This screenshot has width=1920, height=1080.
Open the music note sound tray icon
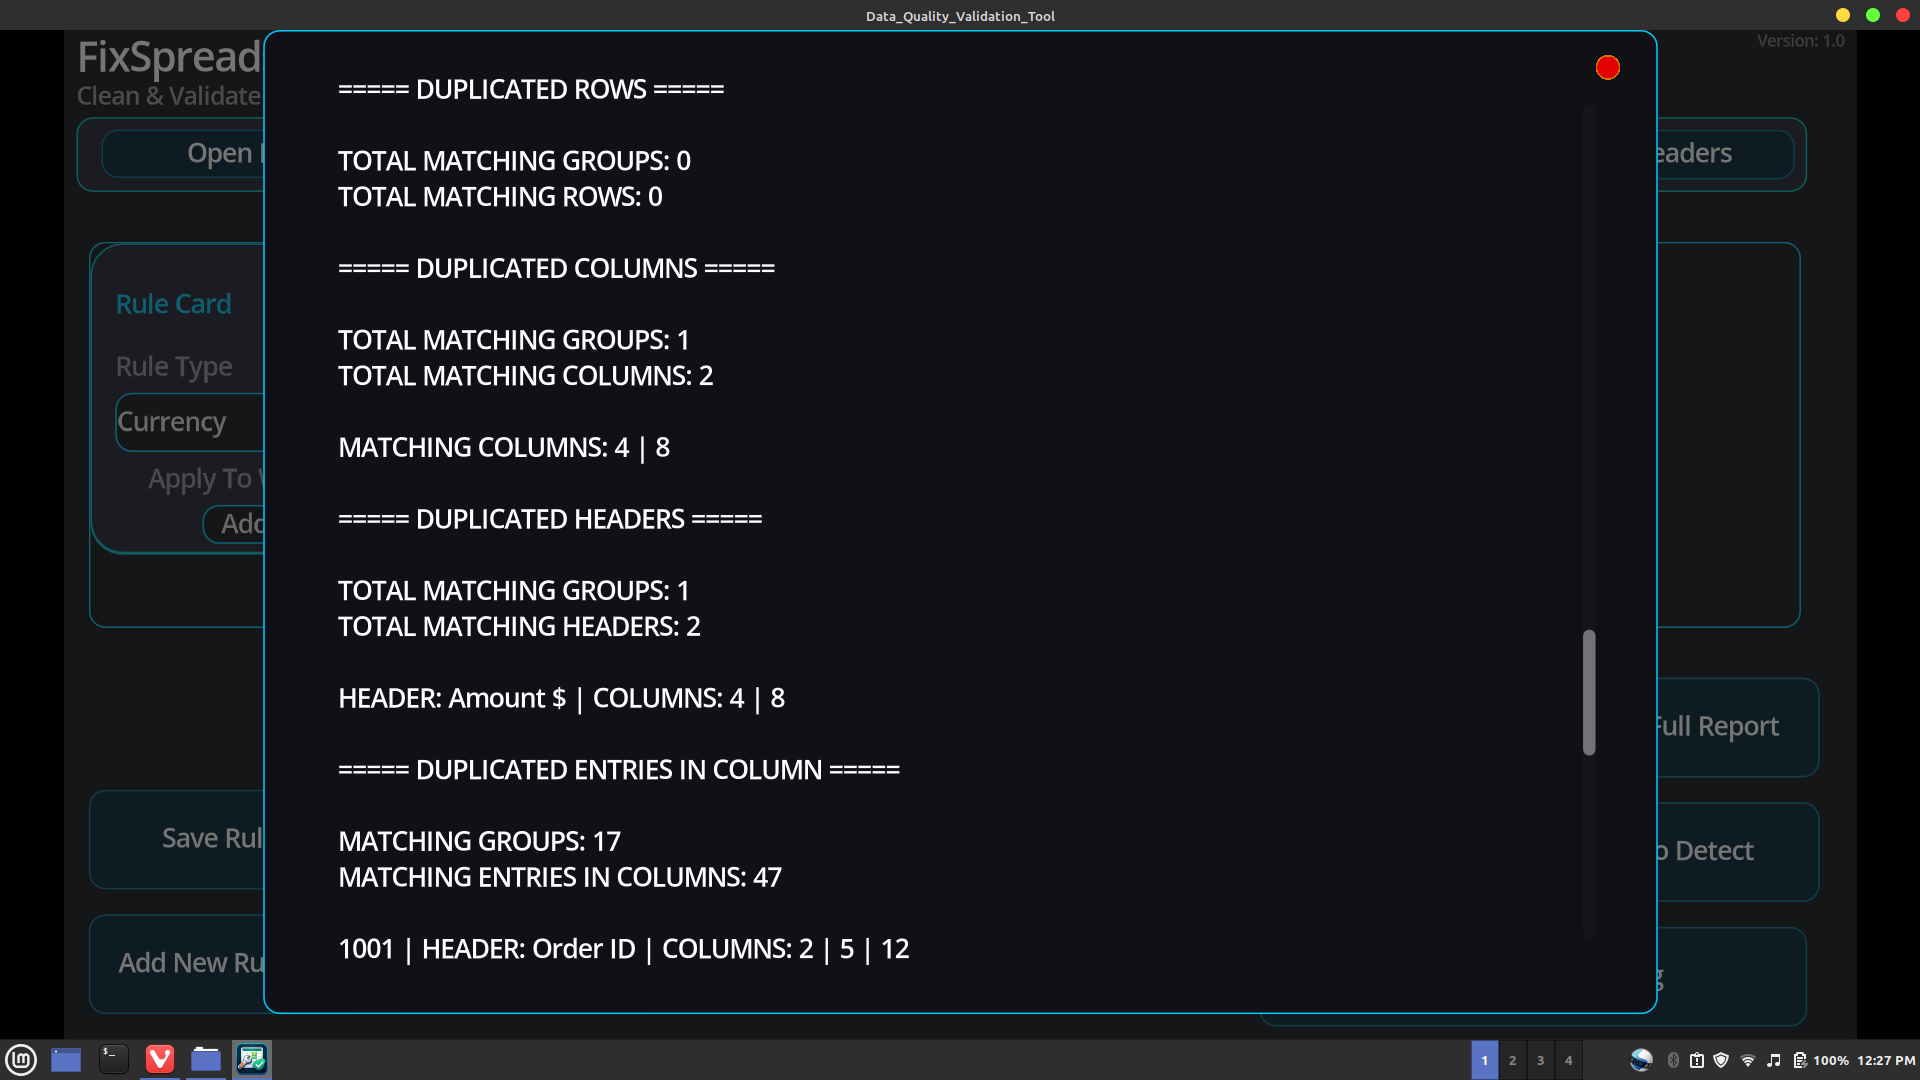tap(1773, 1060)
